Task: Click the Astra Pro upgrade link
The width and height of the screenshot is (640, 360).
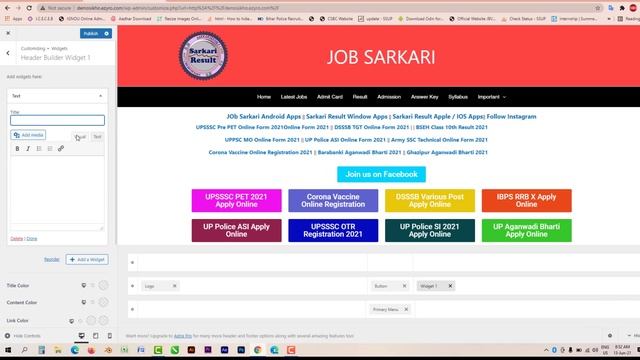Action: (182, 336)
